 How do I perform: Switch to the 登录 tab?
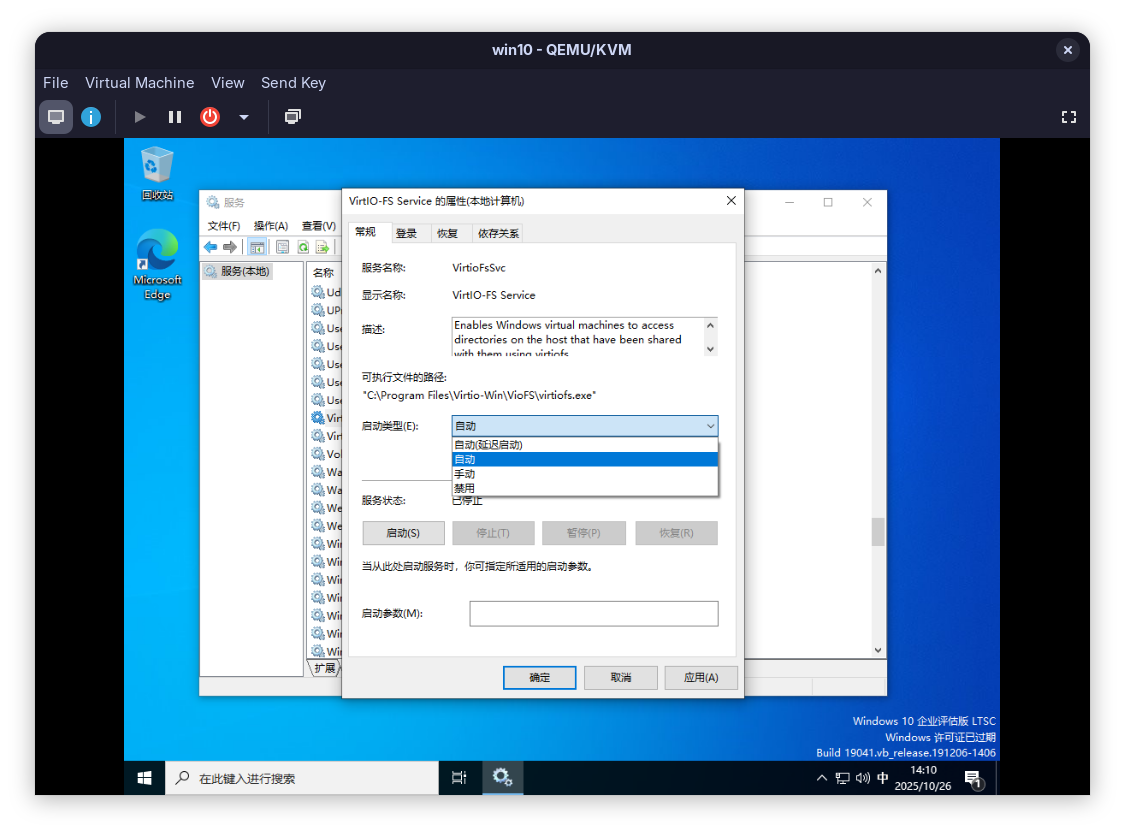pyautogui.click(x=406, y=233)
